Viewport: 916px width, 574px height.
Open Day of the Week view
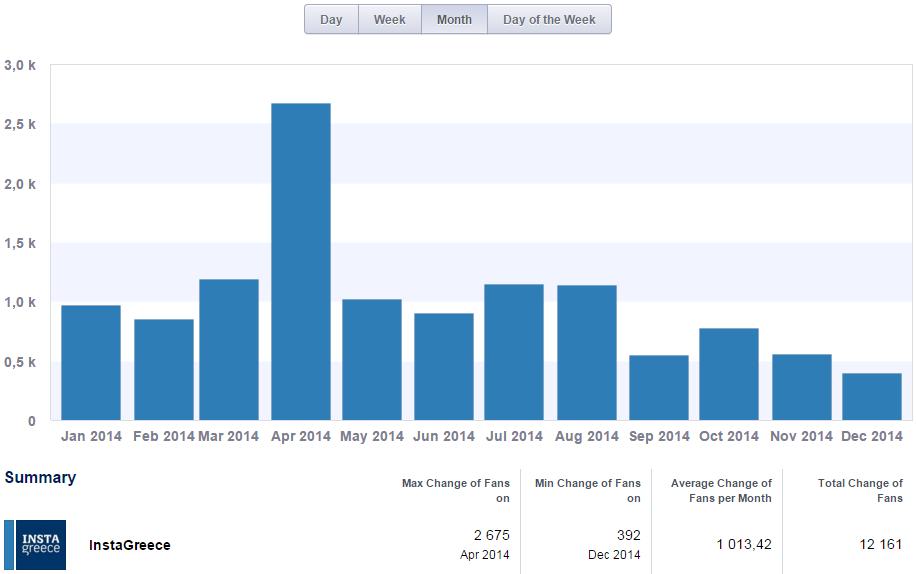[549, 19]
